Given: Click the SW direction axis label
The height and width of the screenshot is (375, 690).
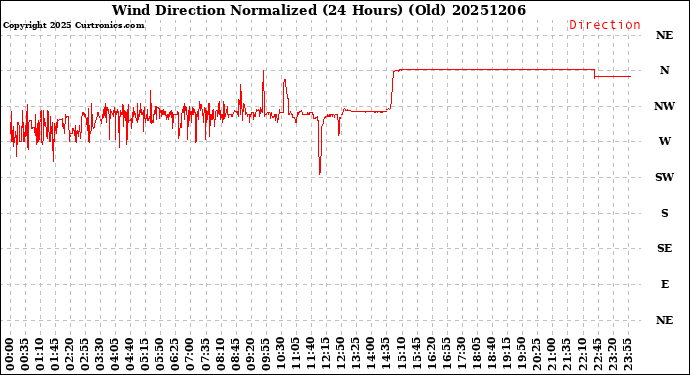Looking at the screenshot, I should 664,177.
